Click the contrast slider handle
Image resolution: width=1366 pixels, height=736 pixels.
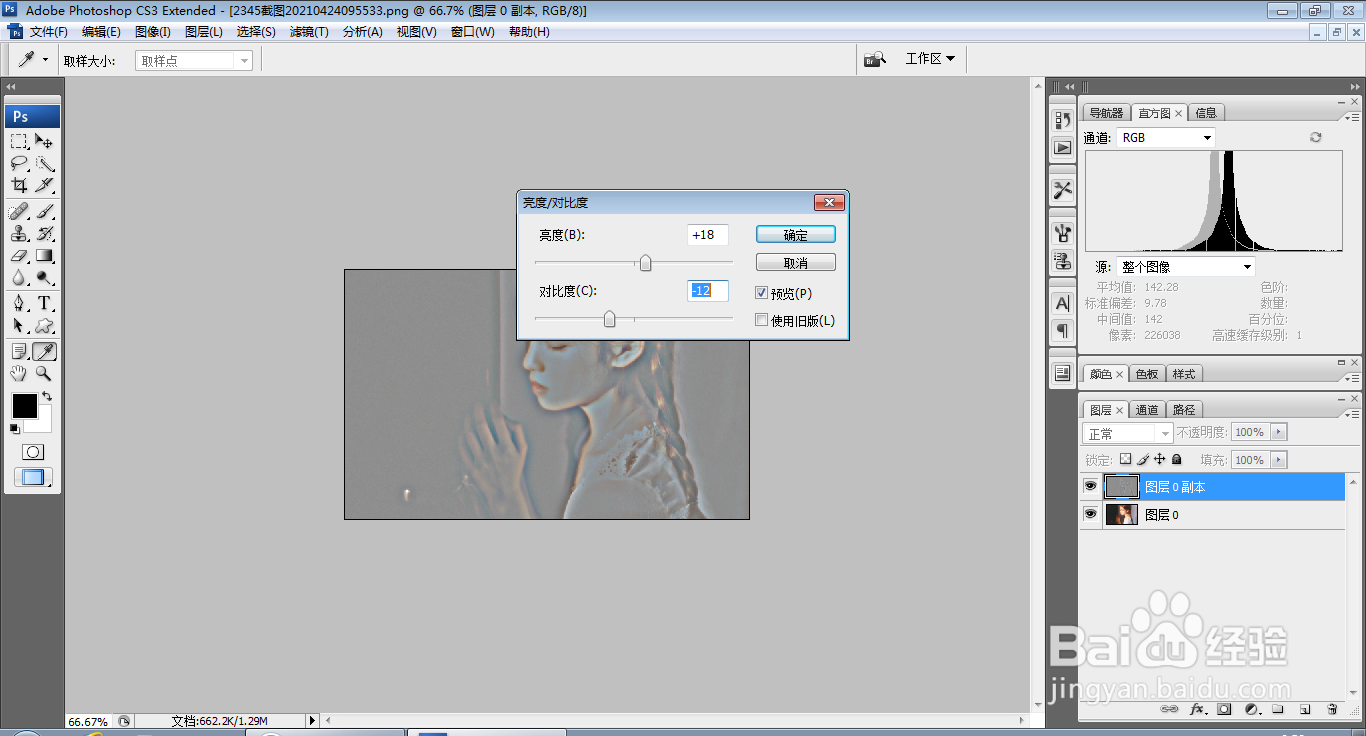point(609,319)
